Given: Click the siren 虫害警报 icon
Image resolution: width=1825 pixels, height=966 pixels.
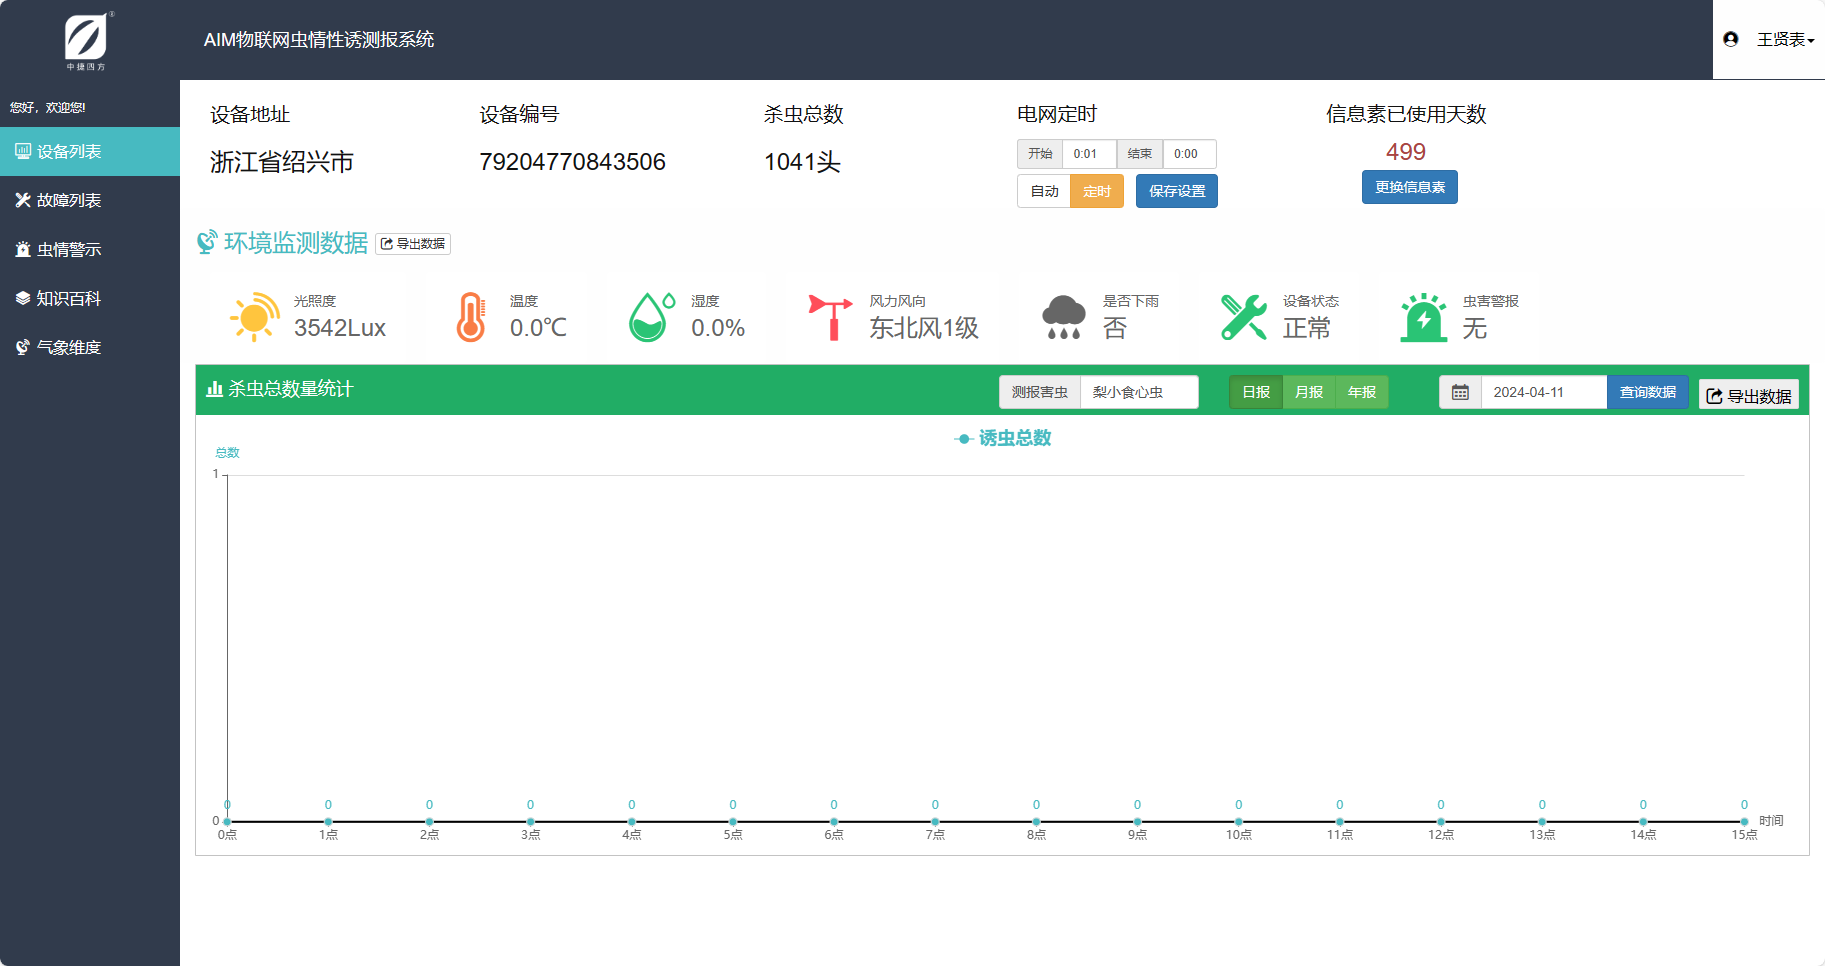Looking at the screenshot, I should click(1424, 317).
